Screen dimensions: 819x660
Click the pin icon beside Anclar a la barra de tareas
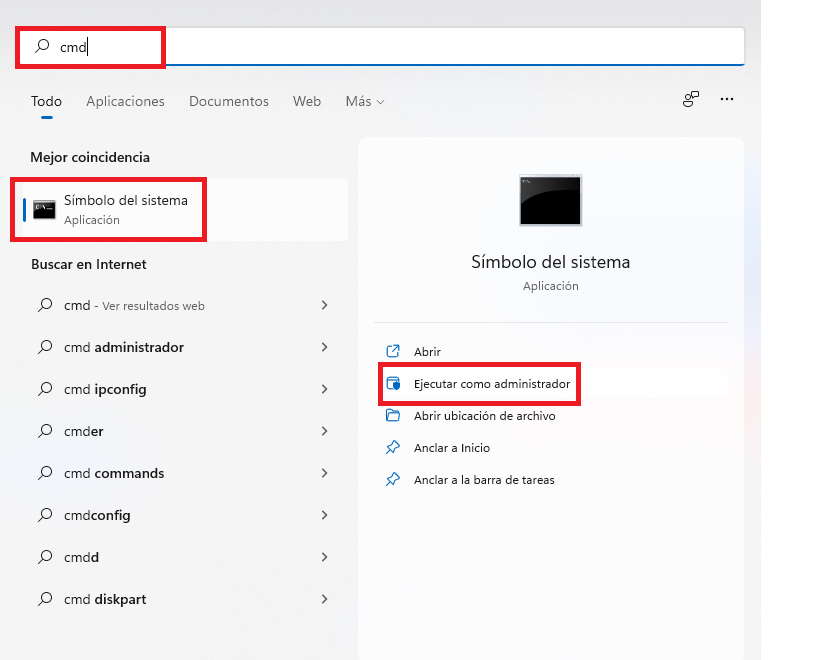click(394, 479)
